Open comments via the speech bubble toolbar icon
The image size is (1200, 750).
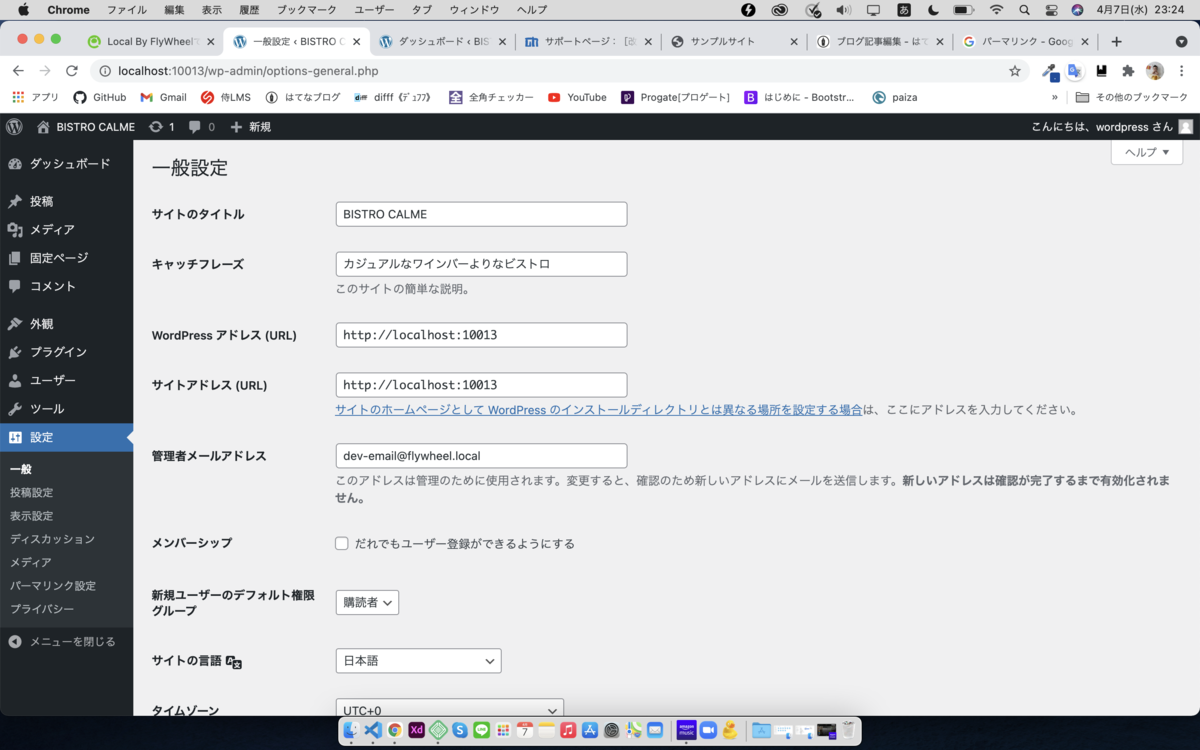[195, 127]
